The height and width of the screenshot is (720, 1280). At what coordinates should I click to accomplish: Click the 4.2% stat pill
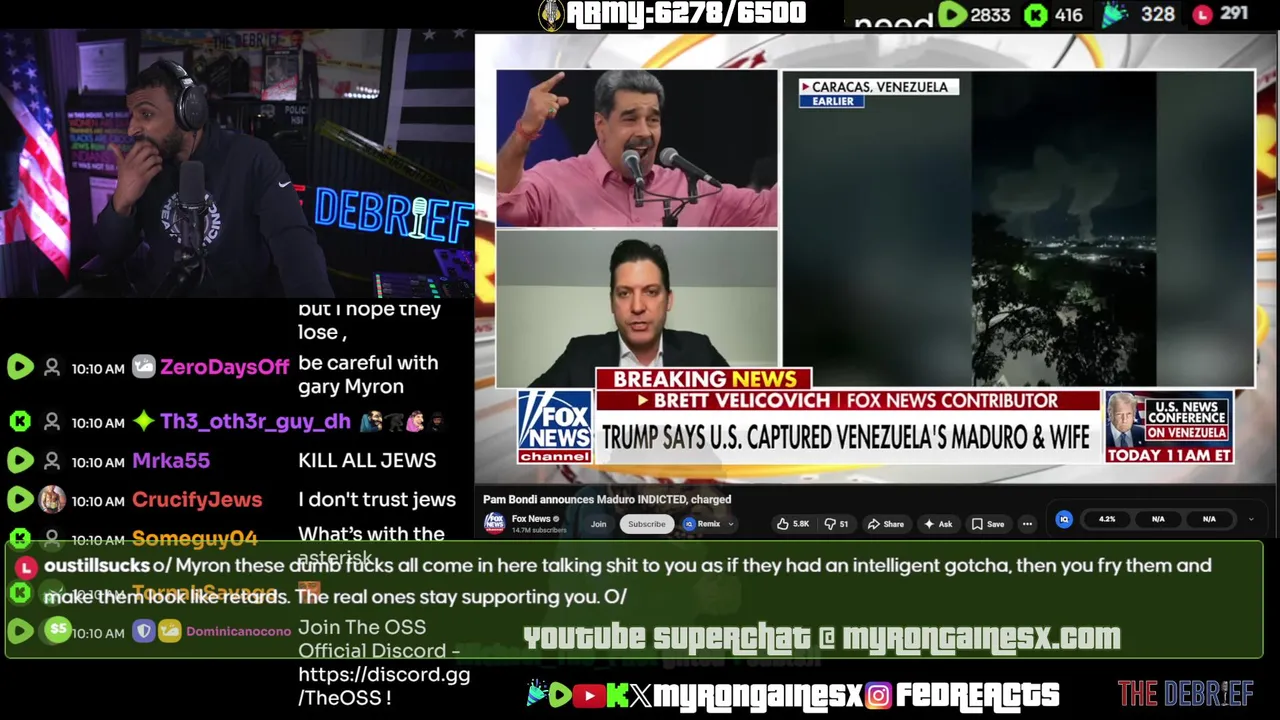click(x=1107, y=519)
